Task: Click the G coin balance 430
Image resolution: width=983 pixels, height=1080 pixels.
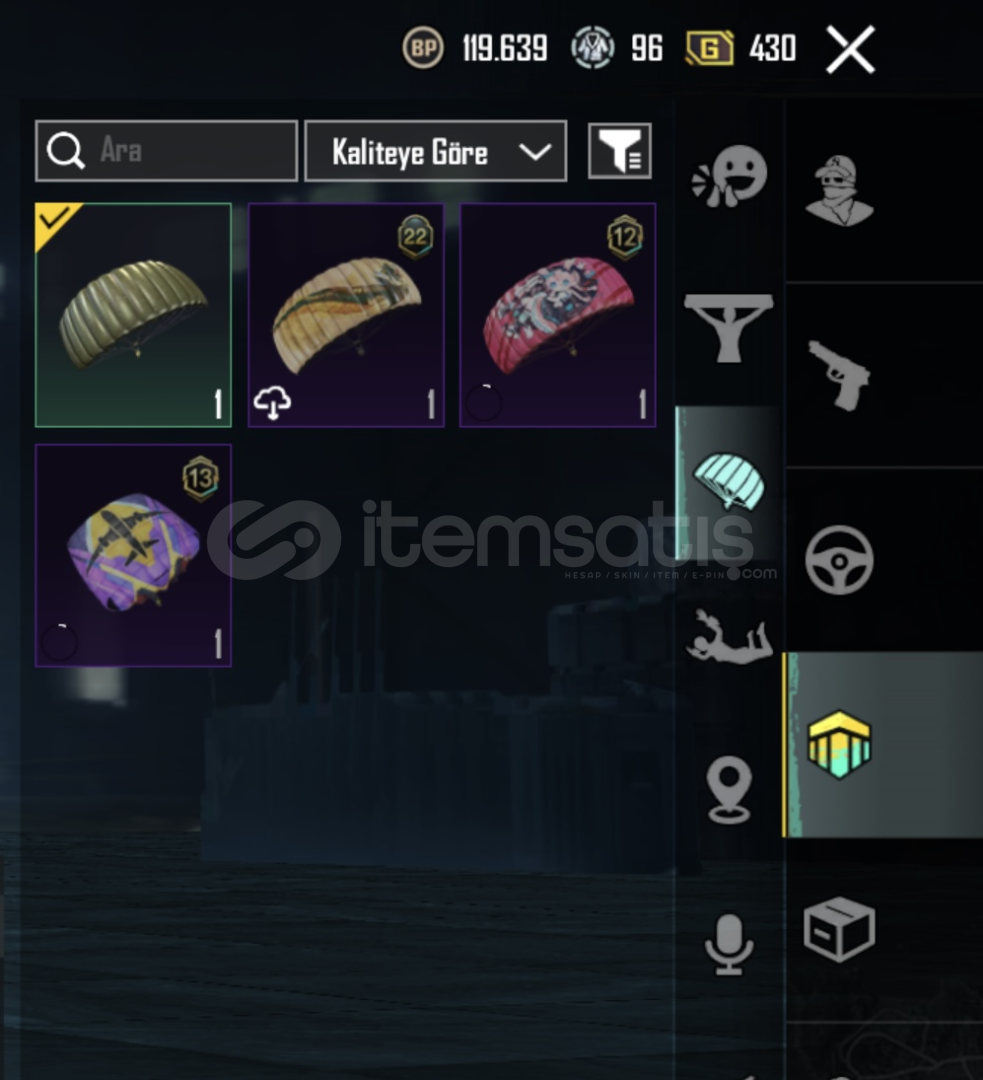Action: pos(741,48)
